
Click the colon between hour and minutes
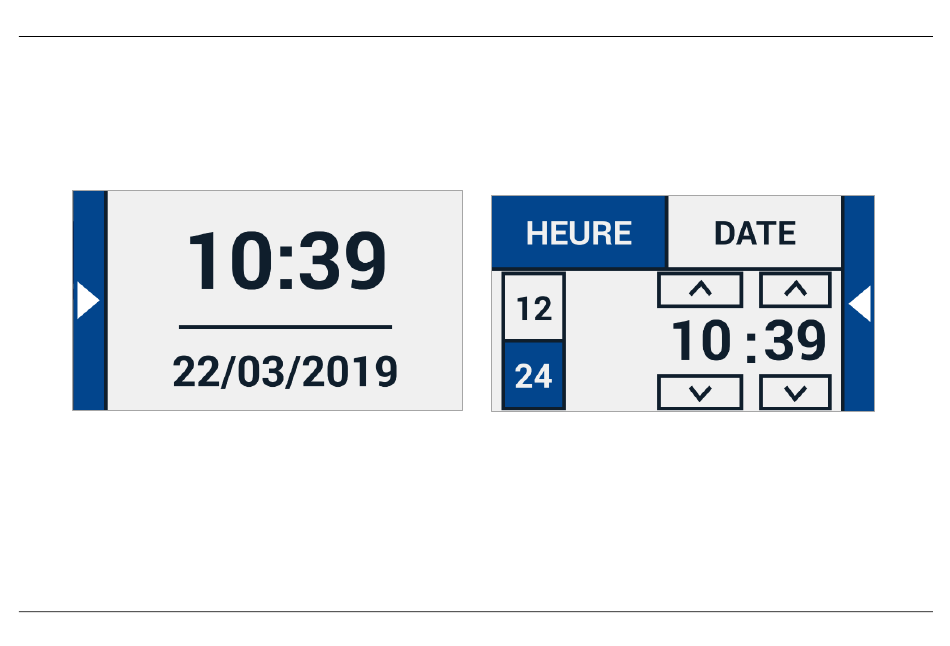pyautogui.click(x=751, y=343)
